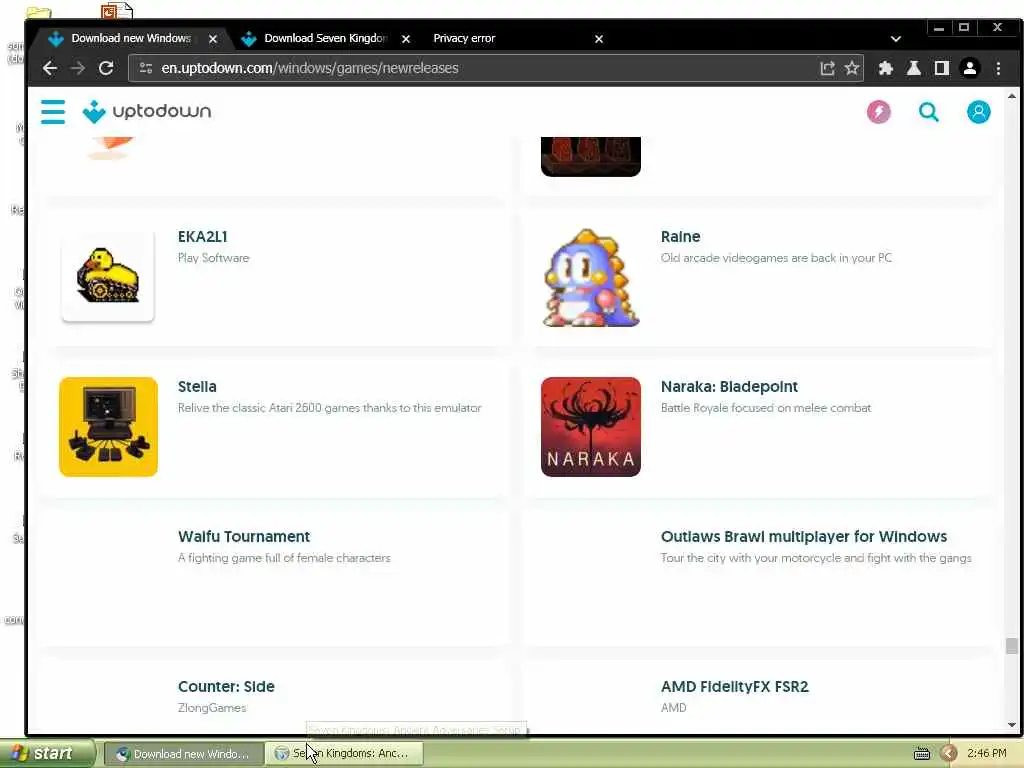Close the Download Seven Kingdoms tab
1024x768 pixels.
(x=406, y=39)
